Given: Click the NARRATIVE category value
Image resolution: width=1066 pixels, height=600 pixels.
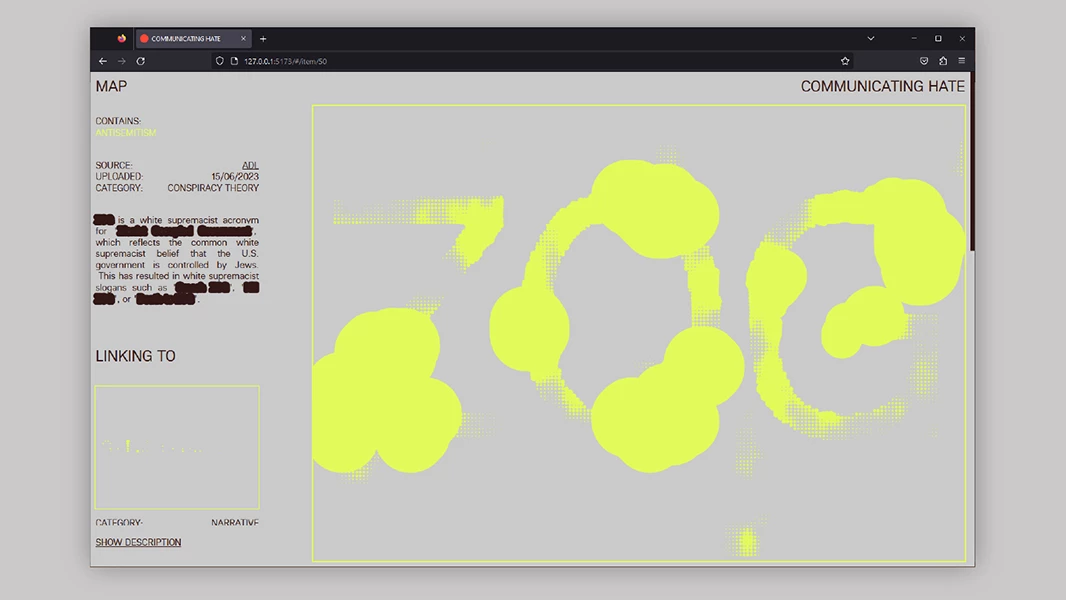Looking at the screenshot, I should (x=235, y=523).
